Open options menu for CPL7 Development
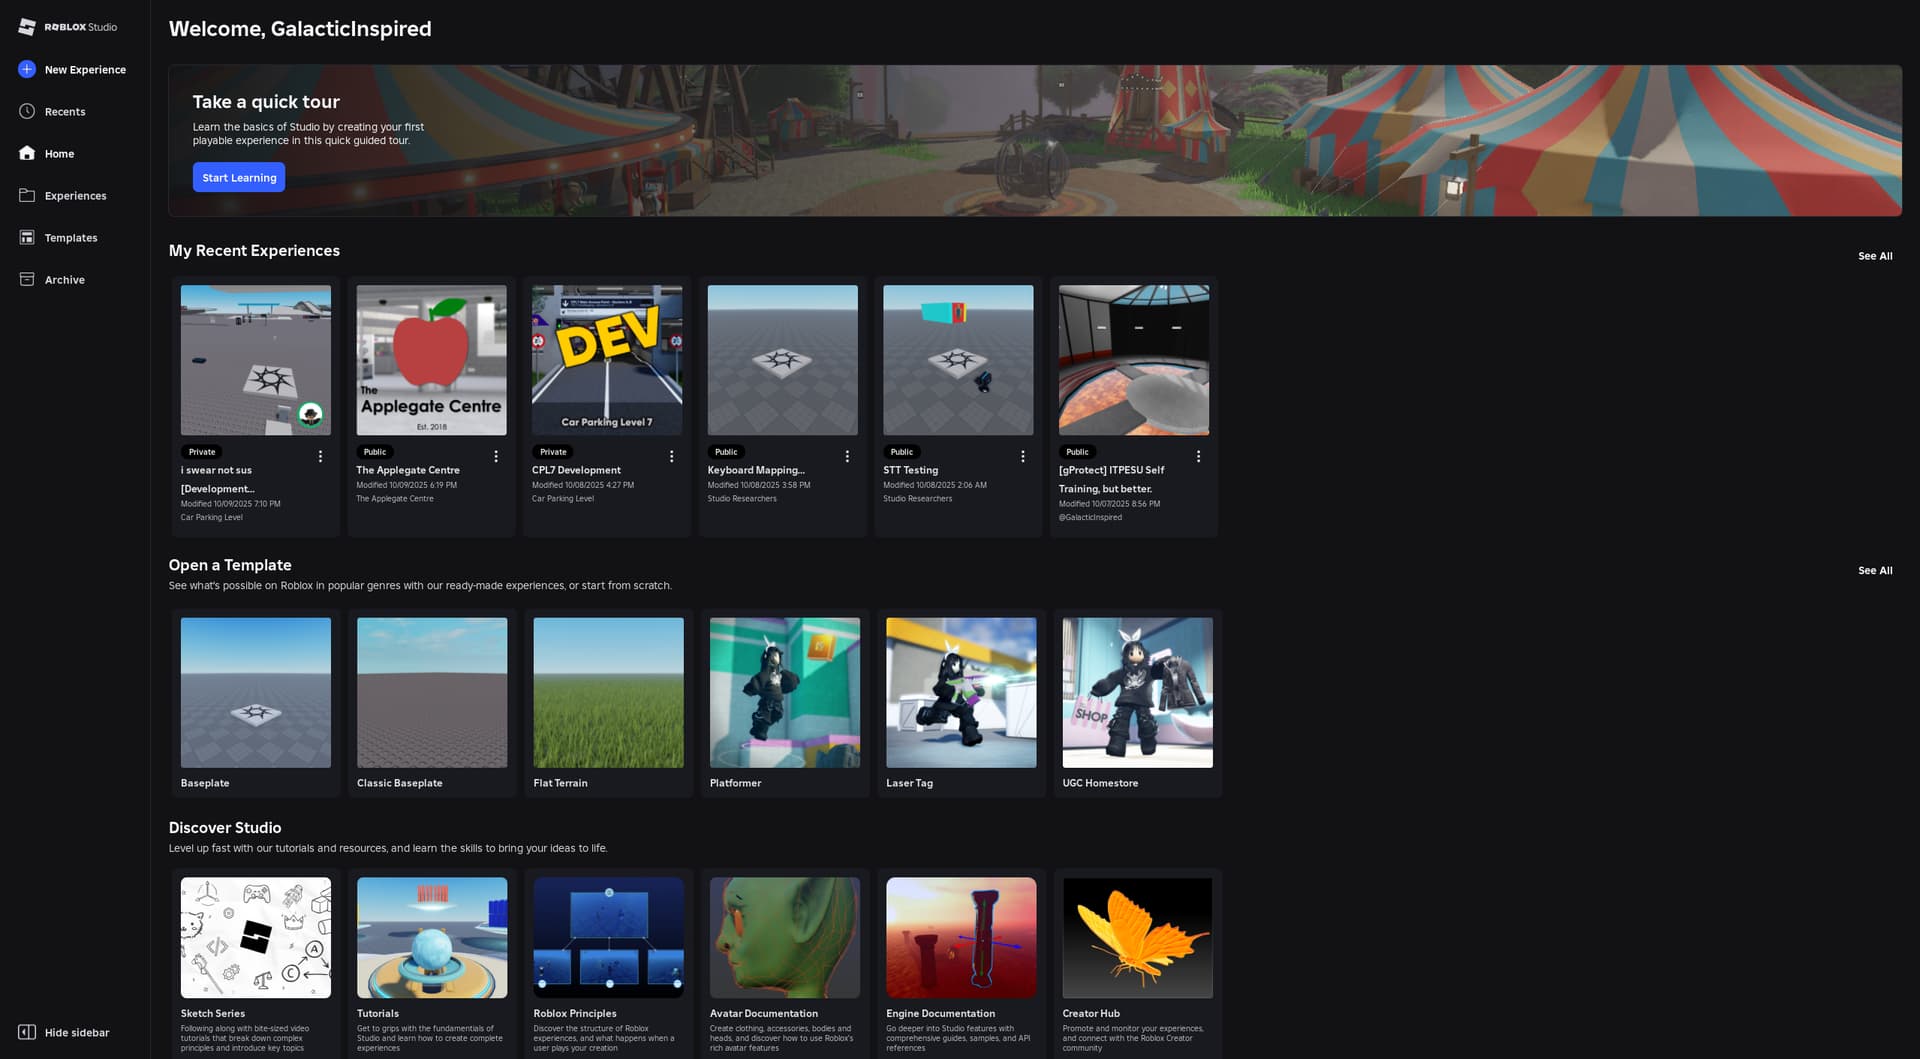The height and width of the screenshot is (1059, 1920). pos(671,455)
